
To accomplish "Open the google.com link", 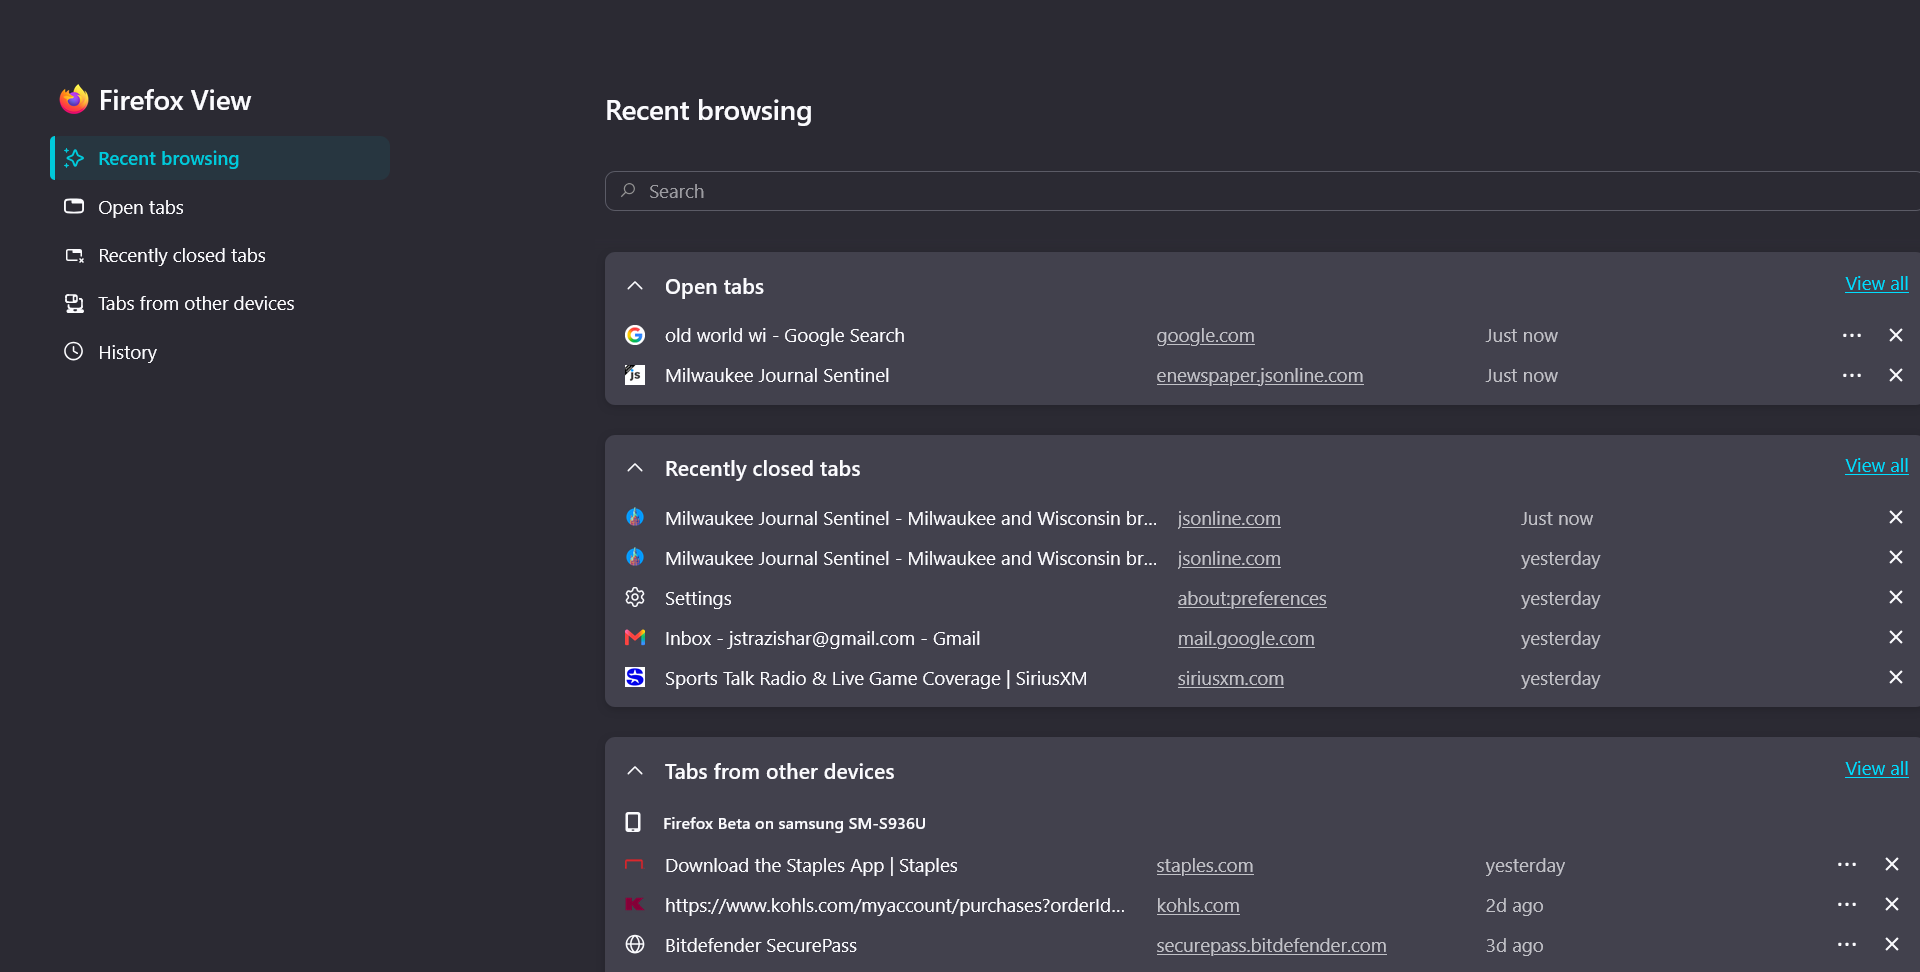I will click(1205, 336).
